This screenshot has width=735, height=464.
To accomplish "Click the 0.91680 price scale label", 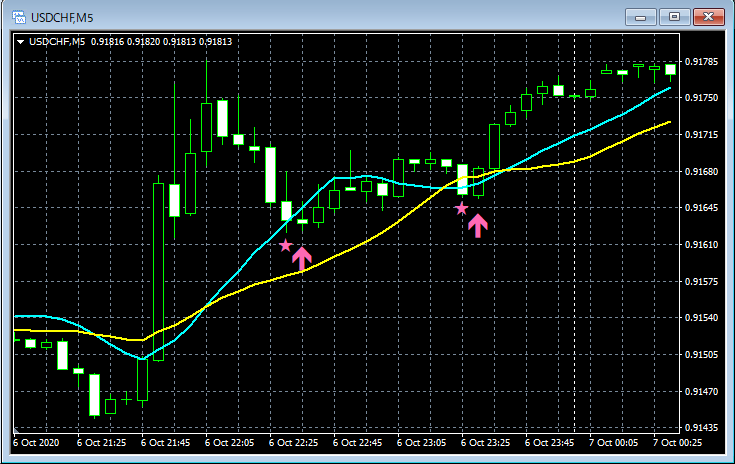I will point(701,172).
